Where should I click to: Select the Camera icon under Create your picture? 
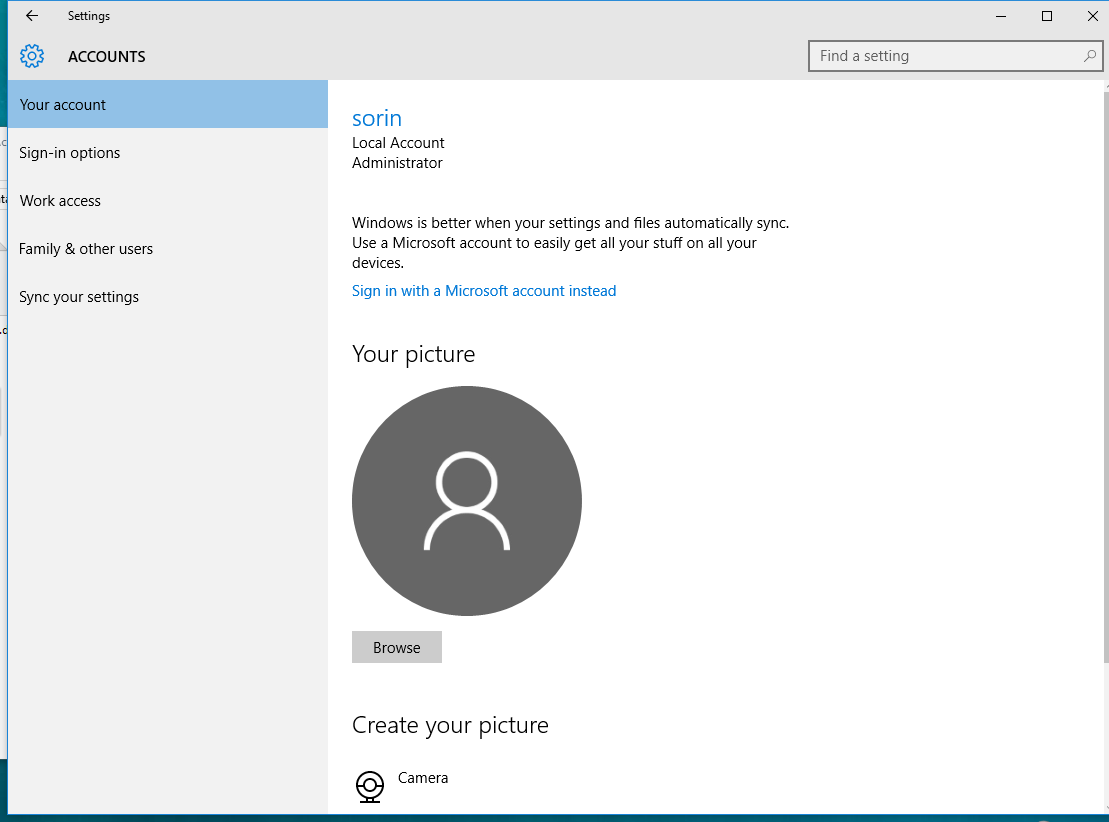click(x=369, y=786)
